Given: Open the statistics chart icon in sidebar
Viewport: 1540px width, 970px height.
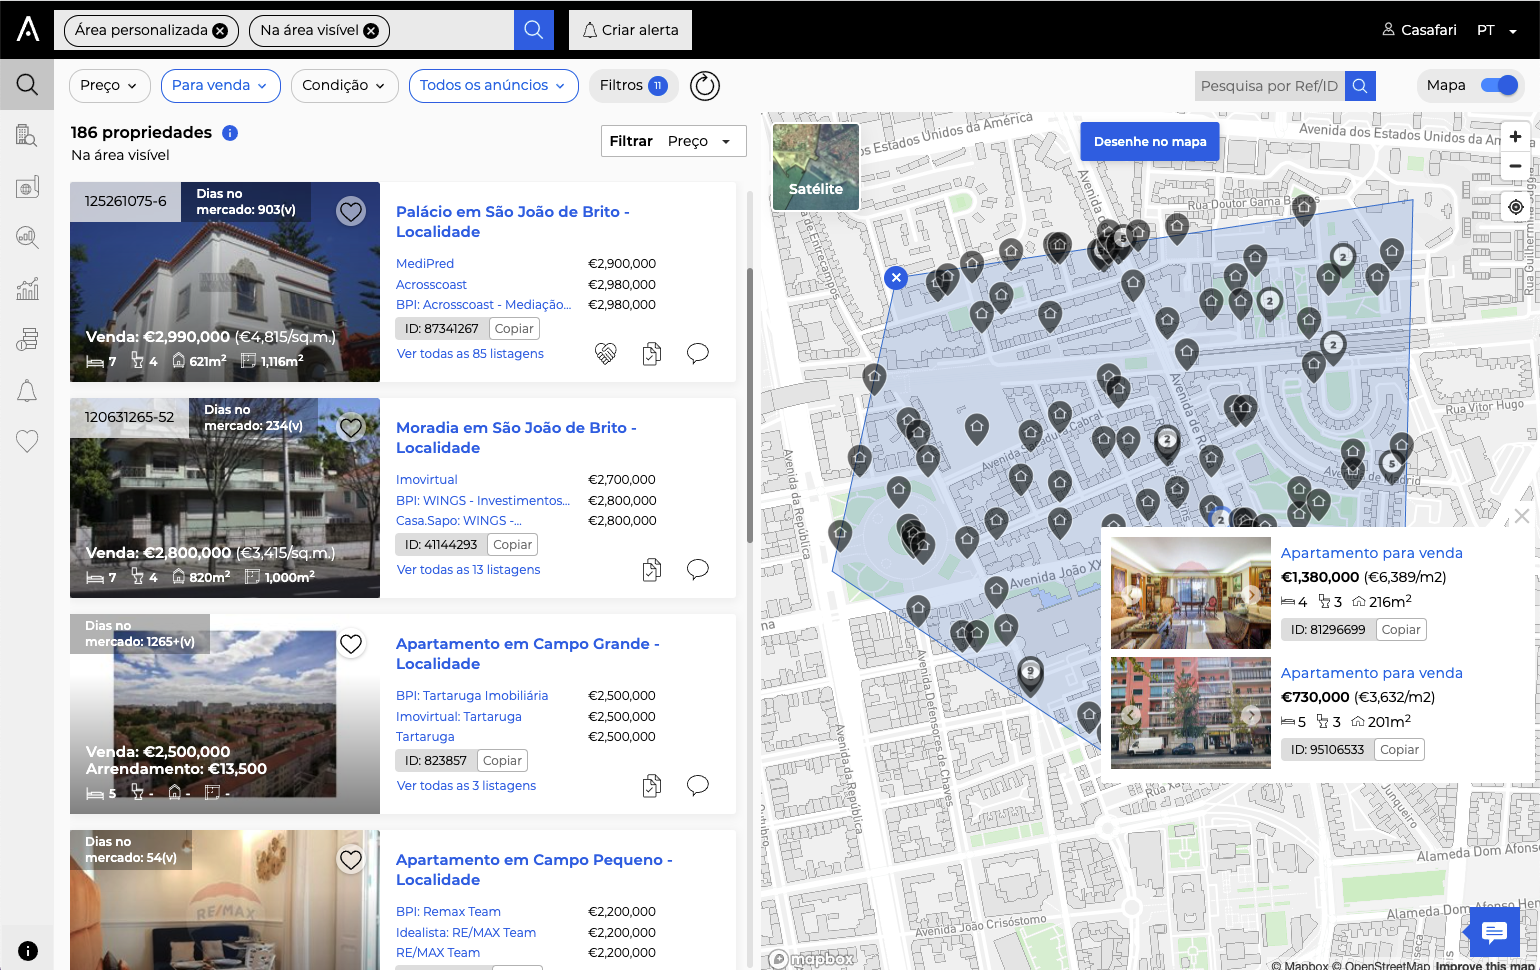Looking at the screenshot, I should [x=27, y=288].
